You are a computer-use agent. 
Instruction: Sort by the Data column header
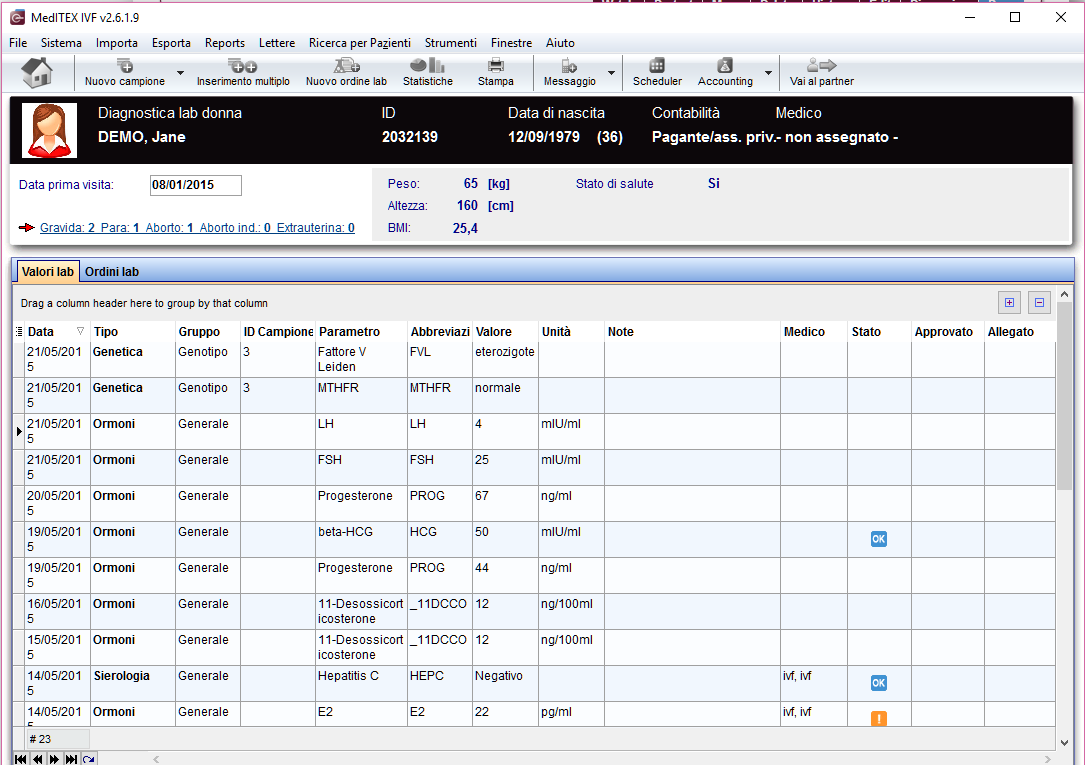click(x=41, y=332)
